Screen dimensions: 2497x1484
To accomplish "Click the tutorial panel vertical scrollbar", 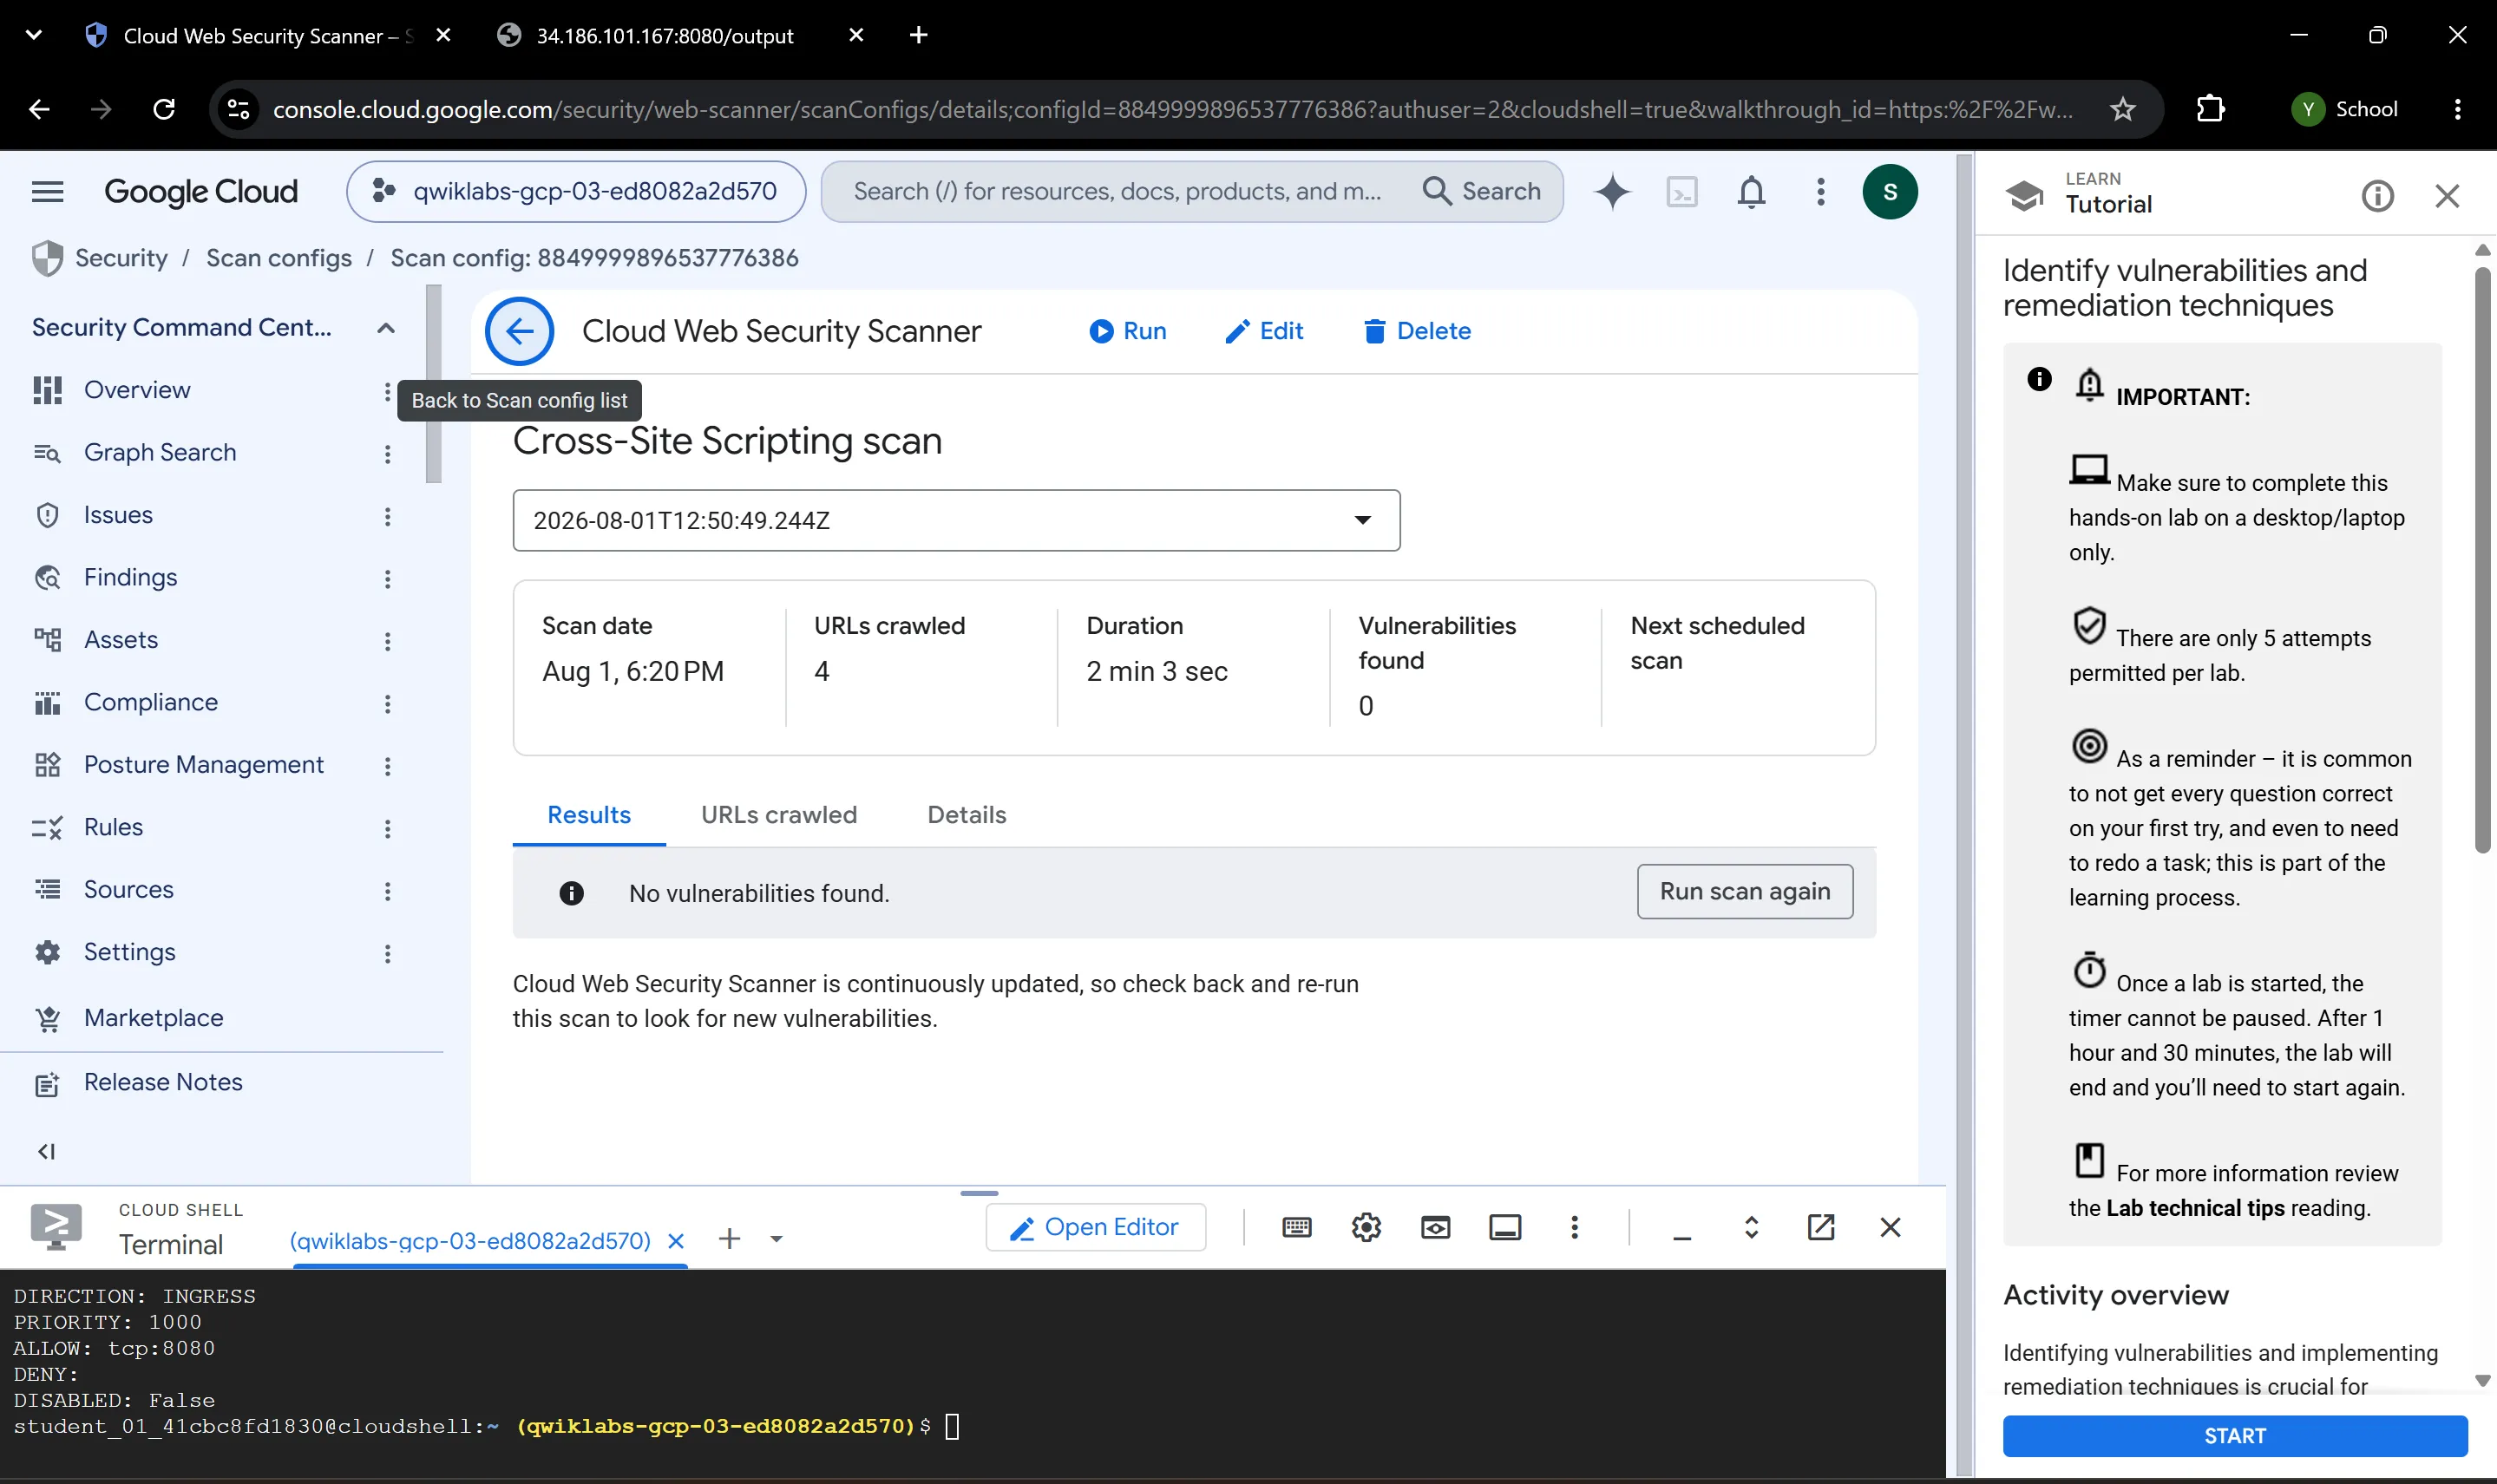I will pos(2481,560).
